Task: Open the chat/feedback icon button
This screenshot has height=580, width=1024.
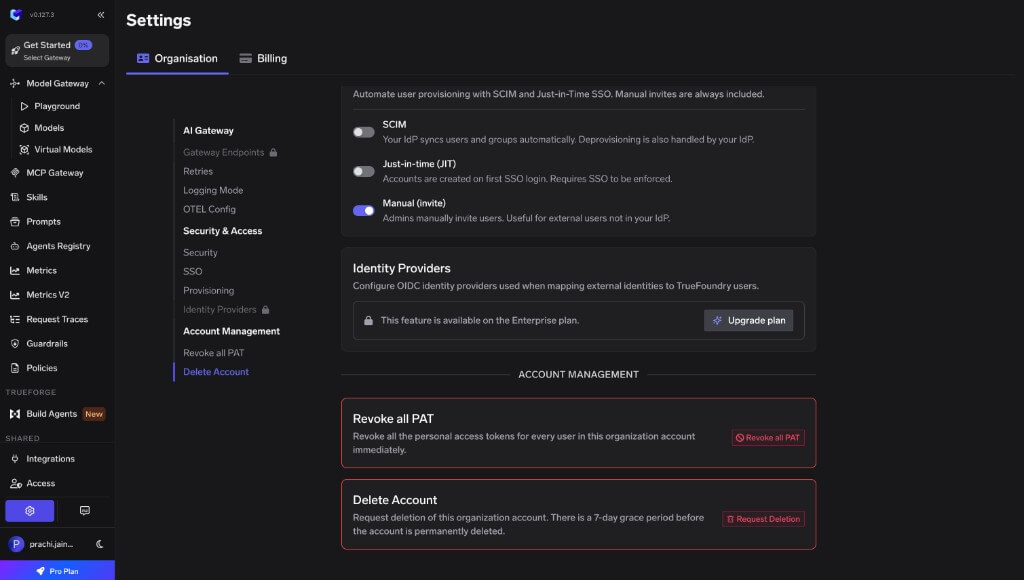Action: tap(85, 511)
